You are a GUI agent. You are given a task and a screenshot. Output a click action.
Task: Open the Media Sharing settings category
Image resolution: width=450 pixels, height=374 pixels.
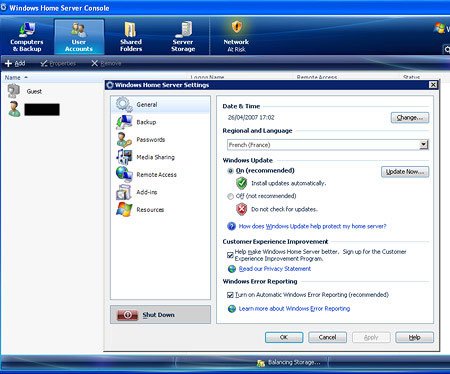click(x=160, y=157)
